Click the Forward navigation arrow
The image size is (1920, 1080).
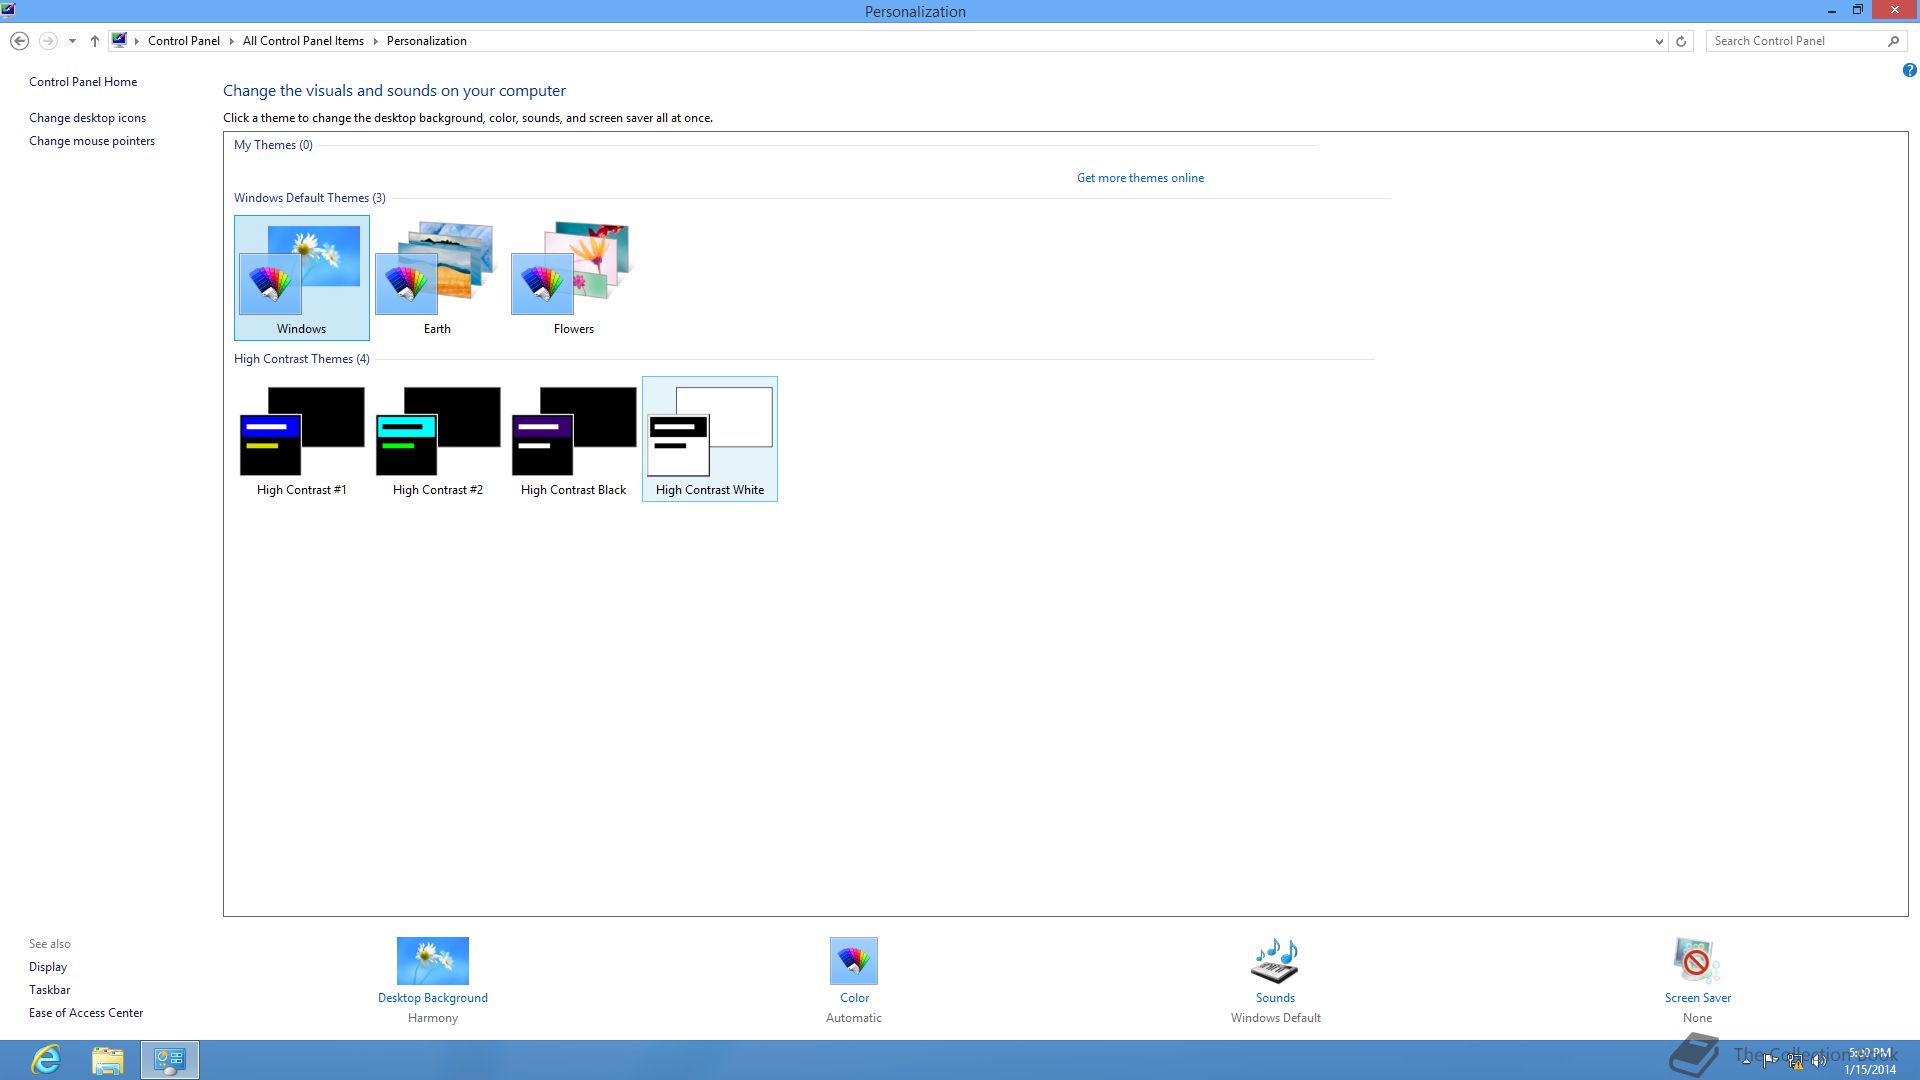tap(47, 41)
